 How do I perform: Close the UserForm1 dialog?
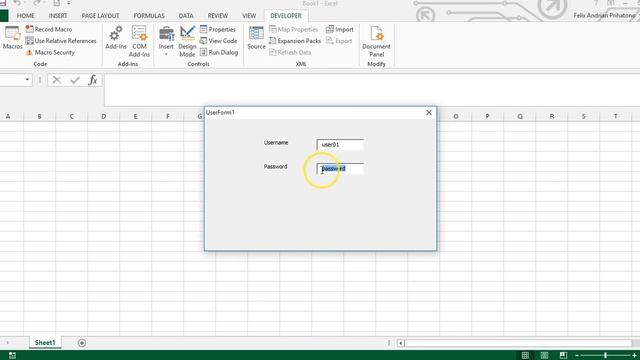pyautogui.click(x=429, y=112)
